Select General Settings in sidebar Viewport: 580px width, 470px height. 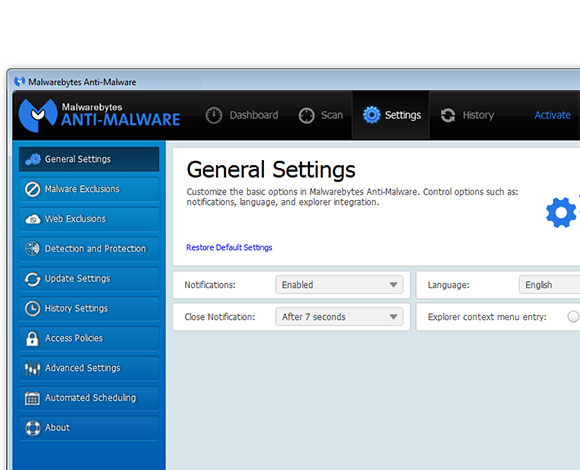pyautogui.click(x=89, y=159)
